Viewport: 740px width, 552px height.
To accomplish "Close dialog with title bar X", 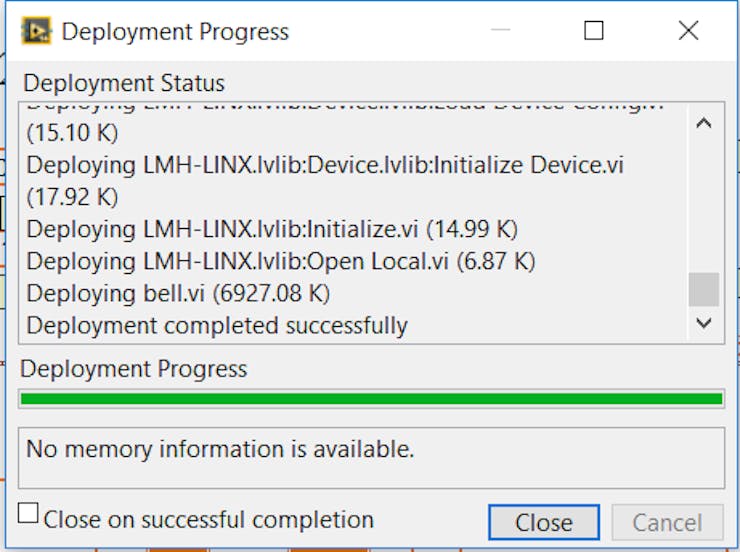I will click(688, 31).
